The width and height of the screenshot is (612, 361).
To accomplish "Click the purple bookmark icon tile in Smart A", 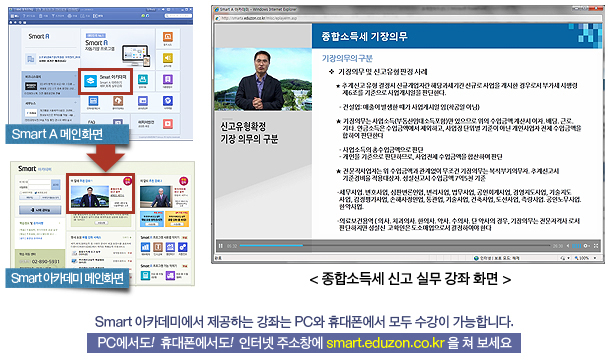I will tap(168, 79).
